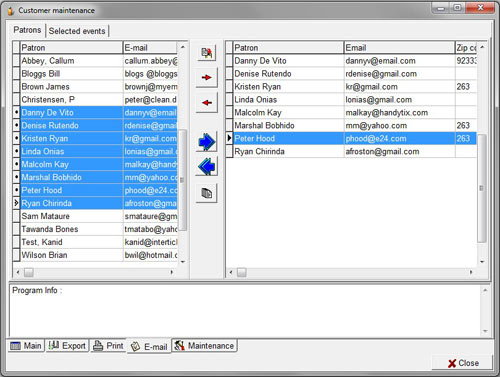This screenshot has height=377, width=500.
Task: Click Program Info scroll down arrow
Action: pos(485,331)
